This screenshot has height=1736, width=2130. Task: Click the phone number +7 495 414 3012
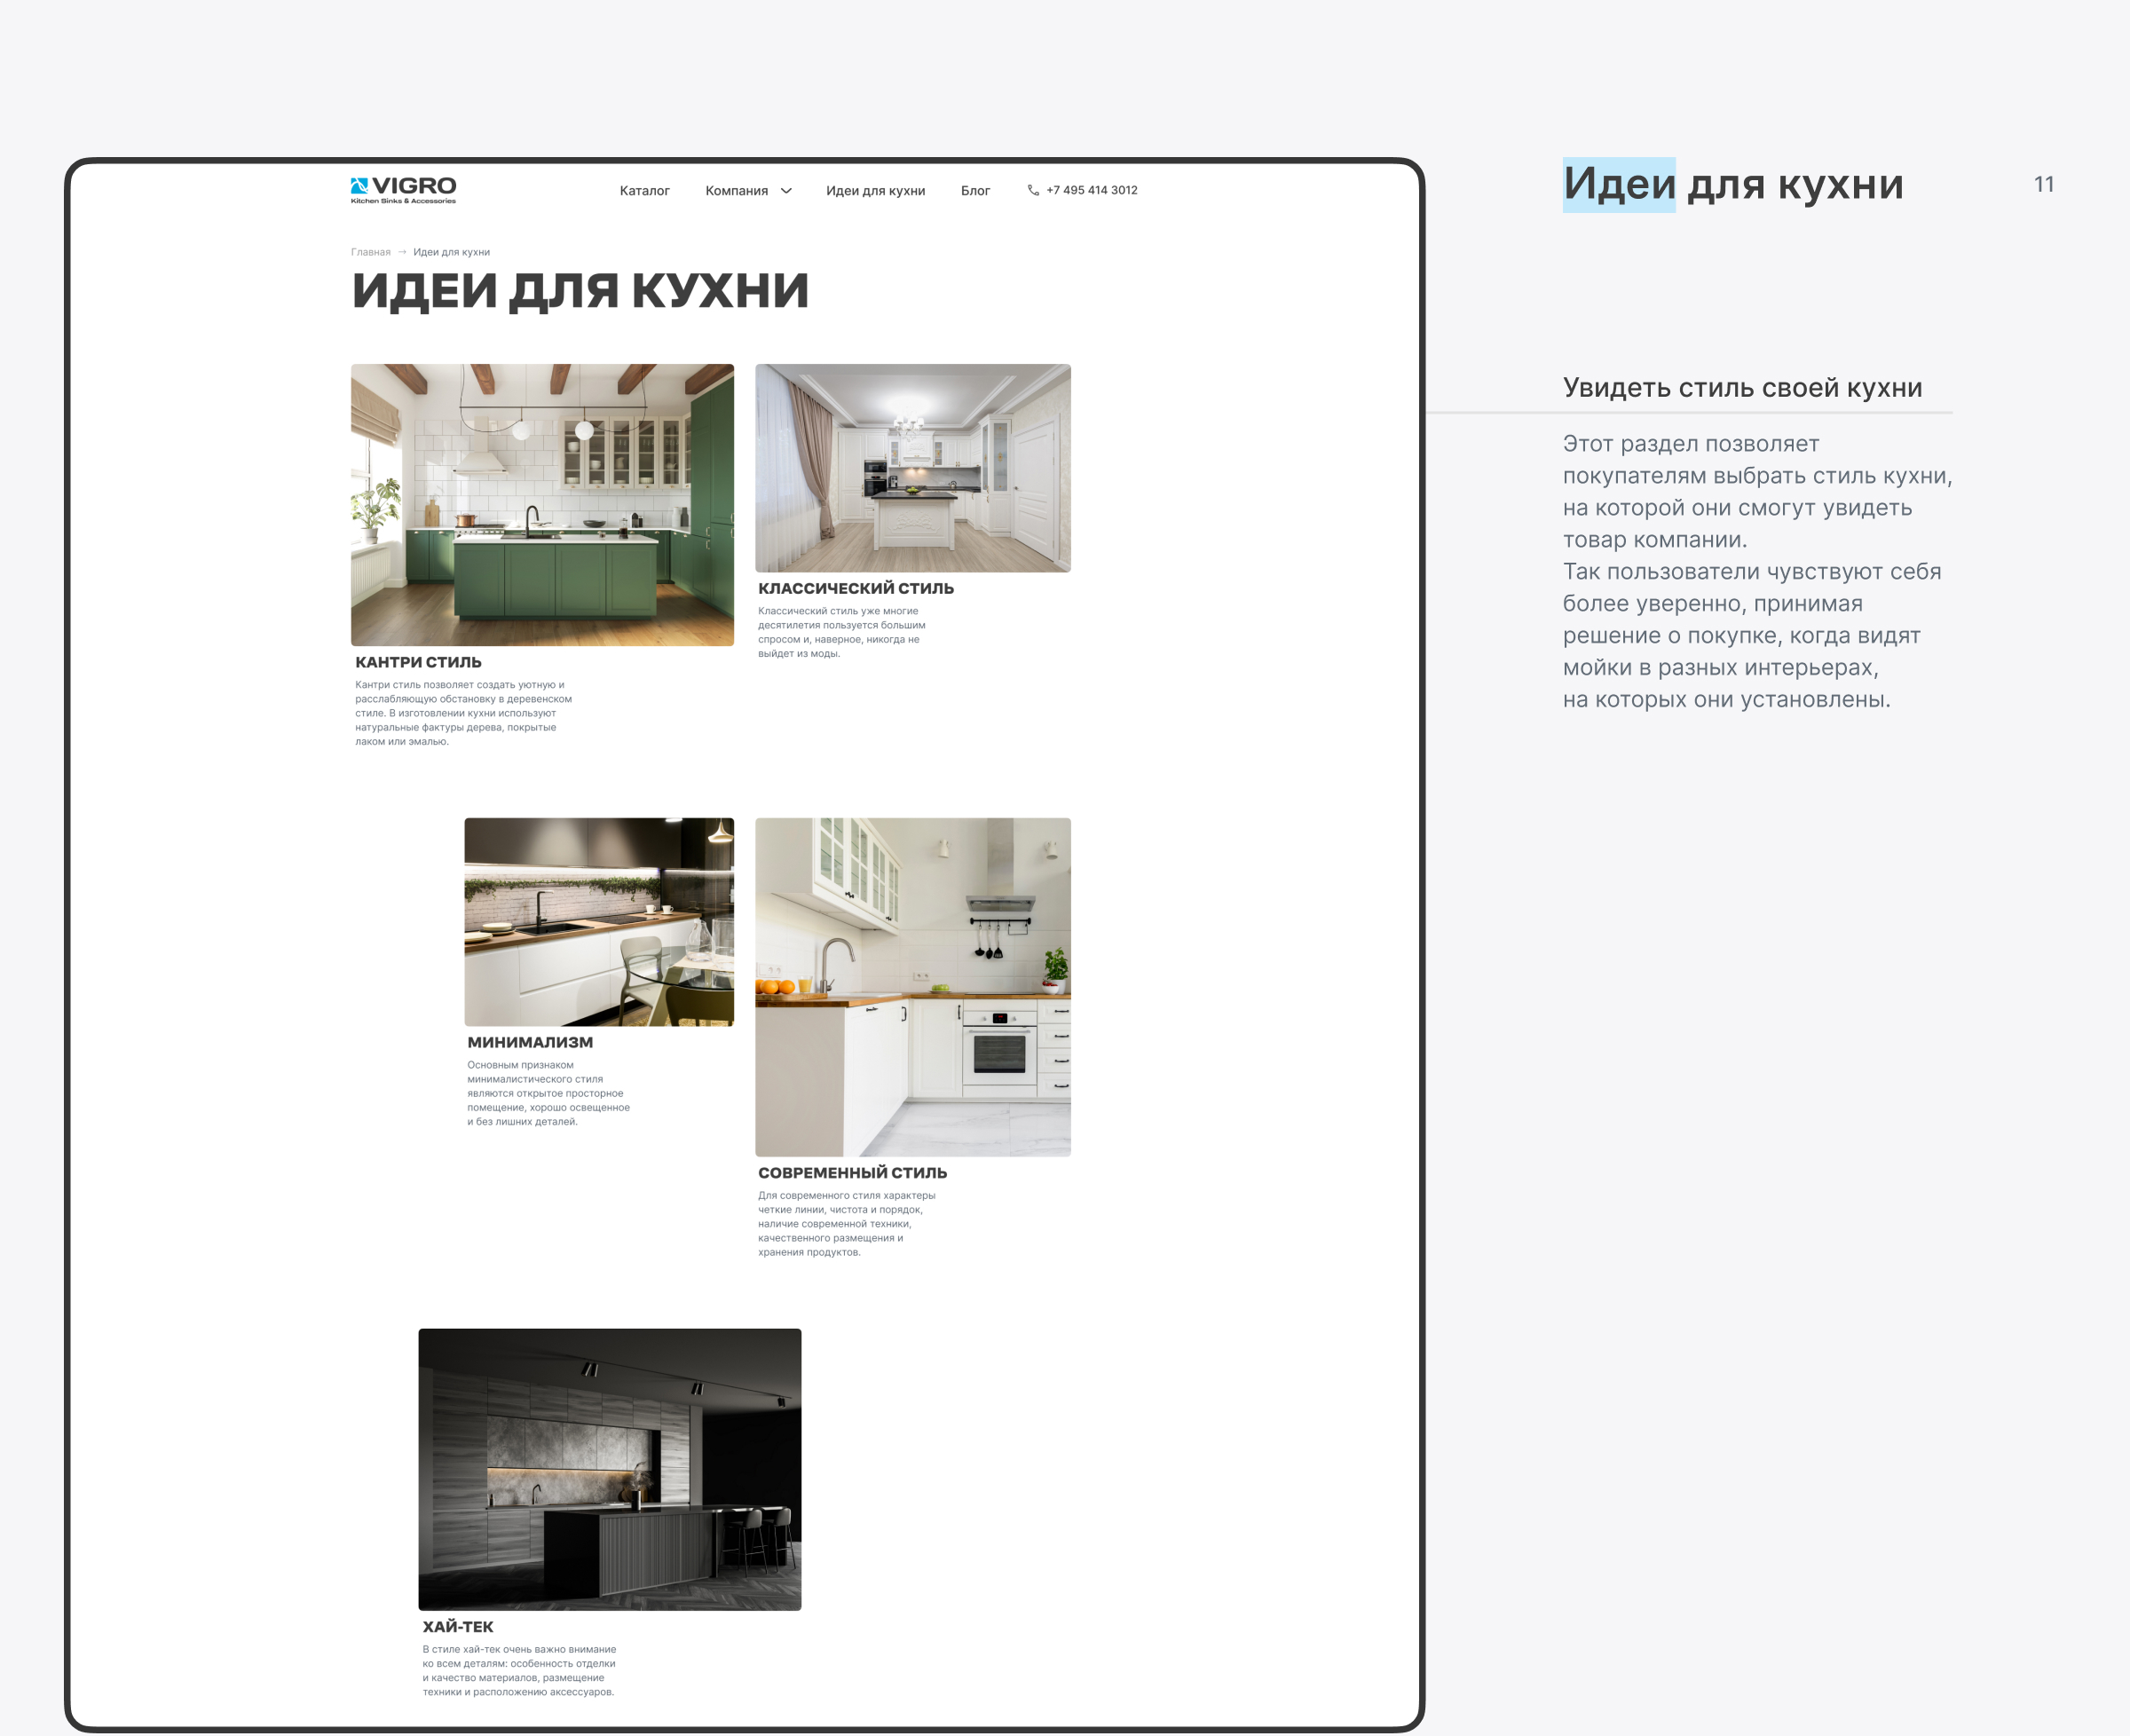pyautogui.click(x=1091, y=190)
